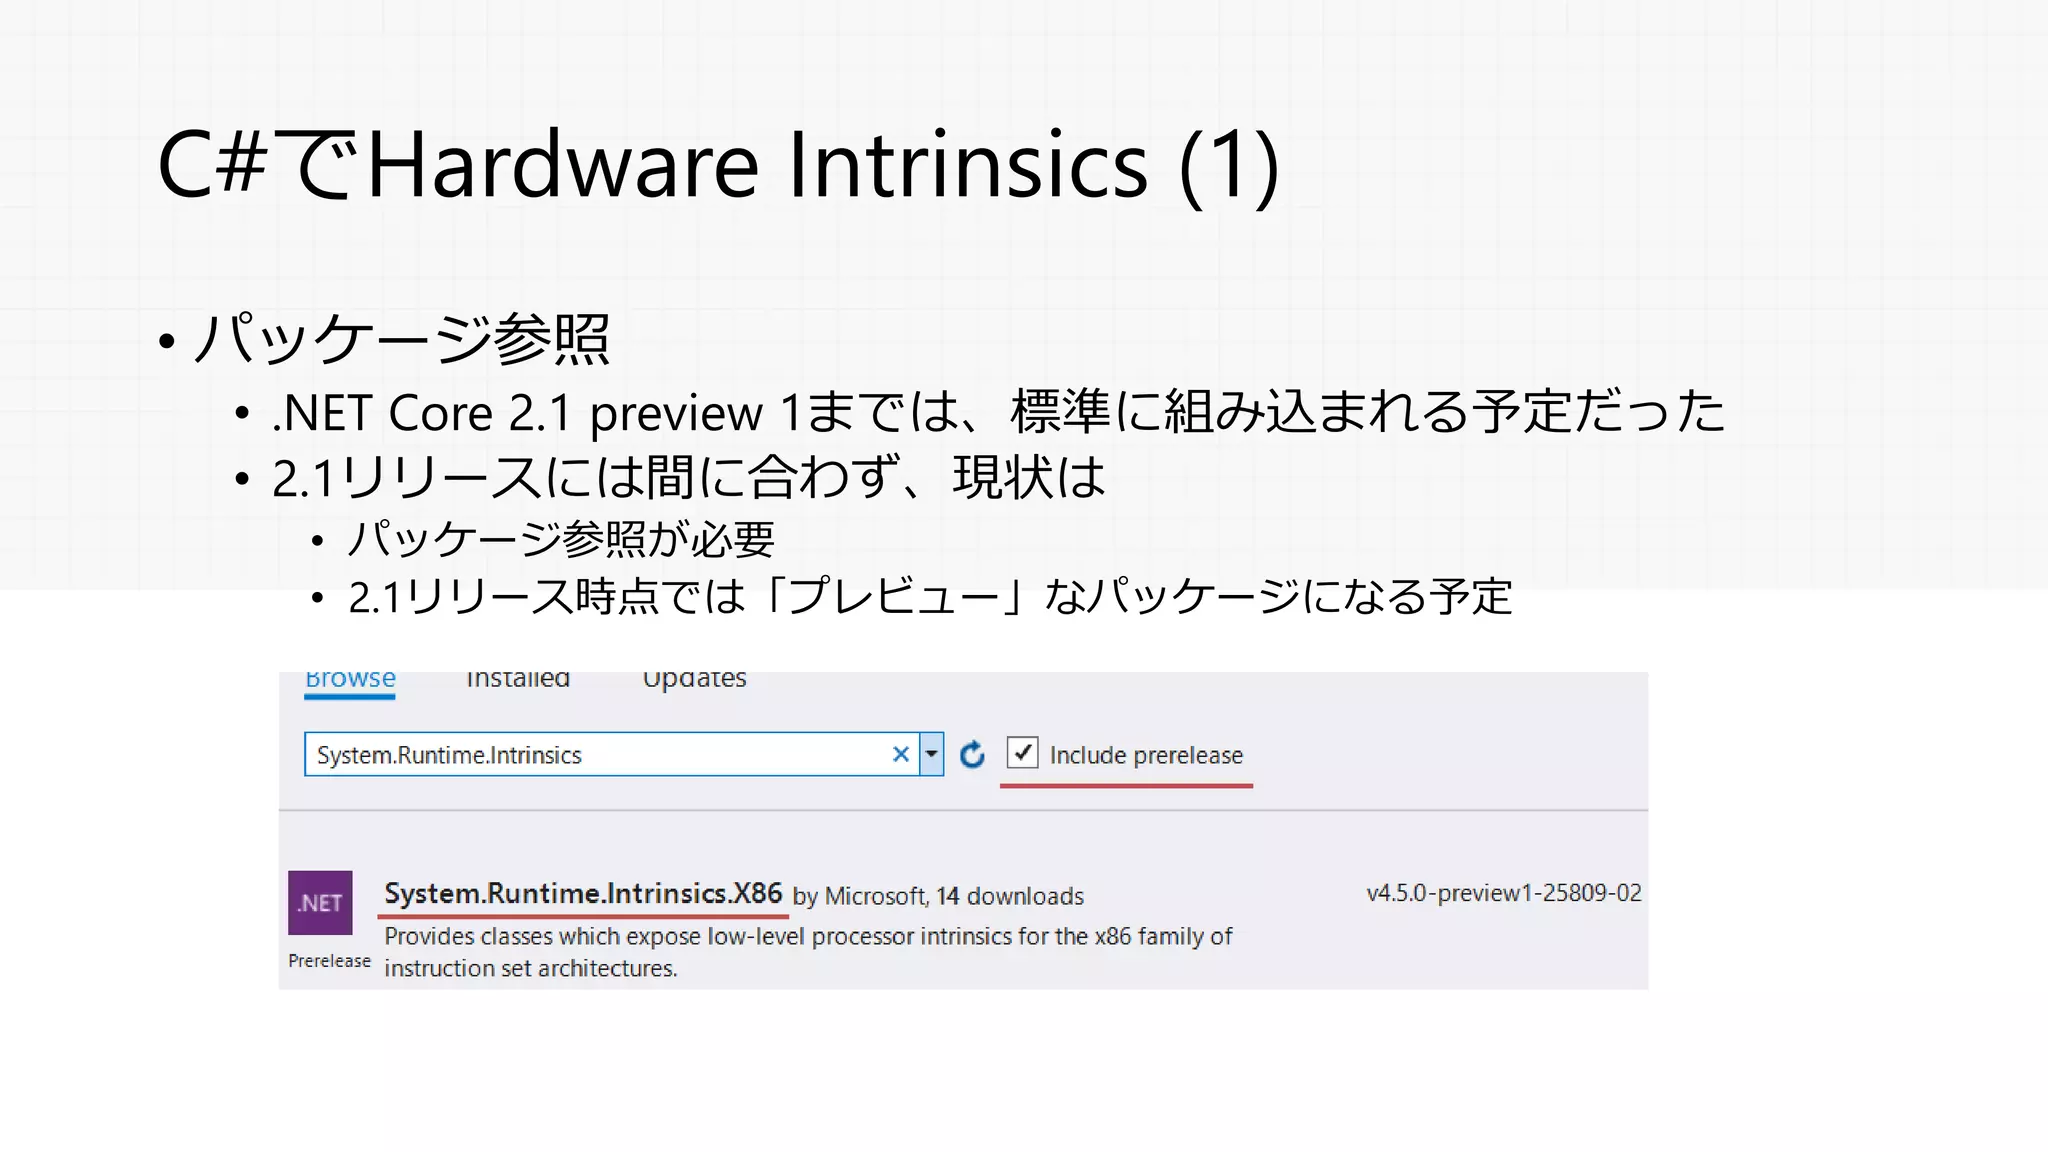Clear the search box with the X icon

[x=901, y=755]
